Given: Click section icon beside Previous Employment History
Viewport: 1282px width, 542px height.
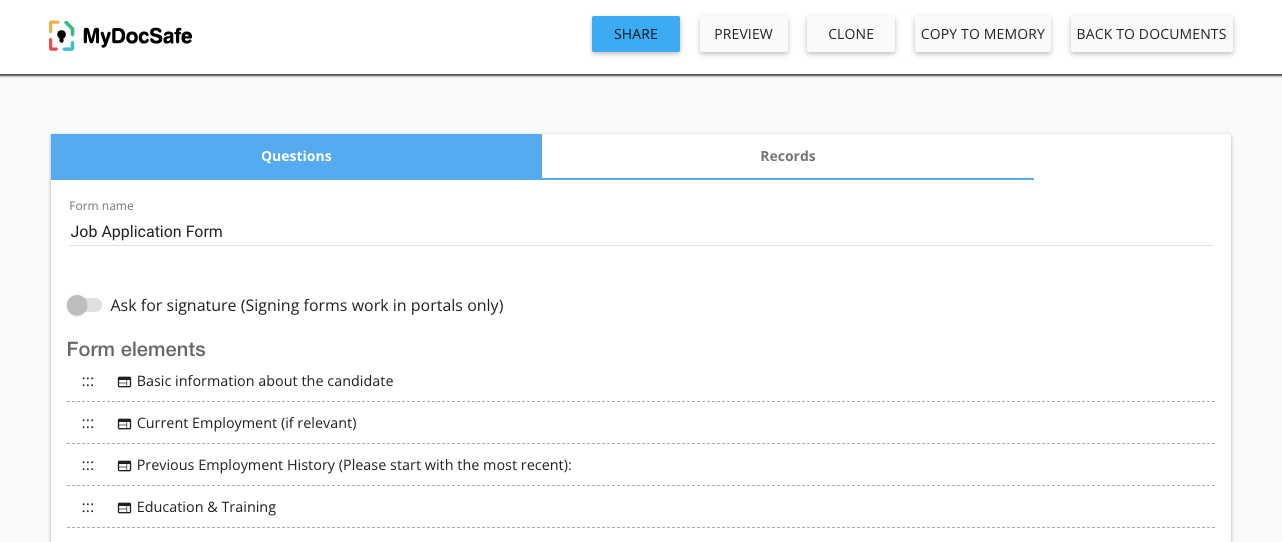Looking at the screenshot, I should coord(125,466).
